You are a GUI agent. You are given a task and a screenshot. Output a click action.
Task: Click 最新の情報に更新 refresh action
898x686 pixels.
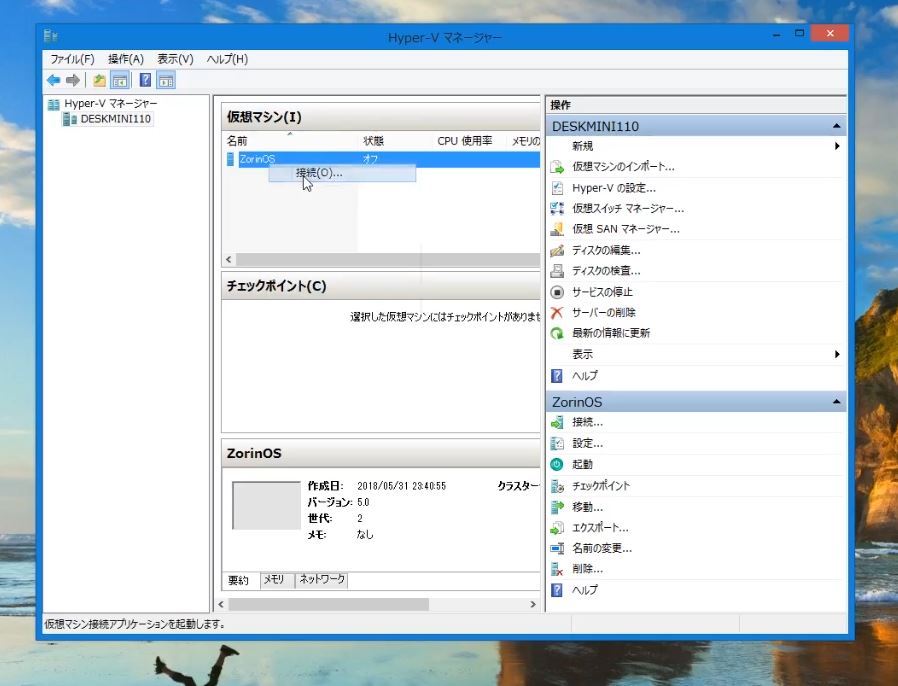(610, 333)
